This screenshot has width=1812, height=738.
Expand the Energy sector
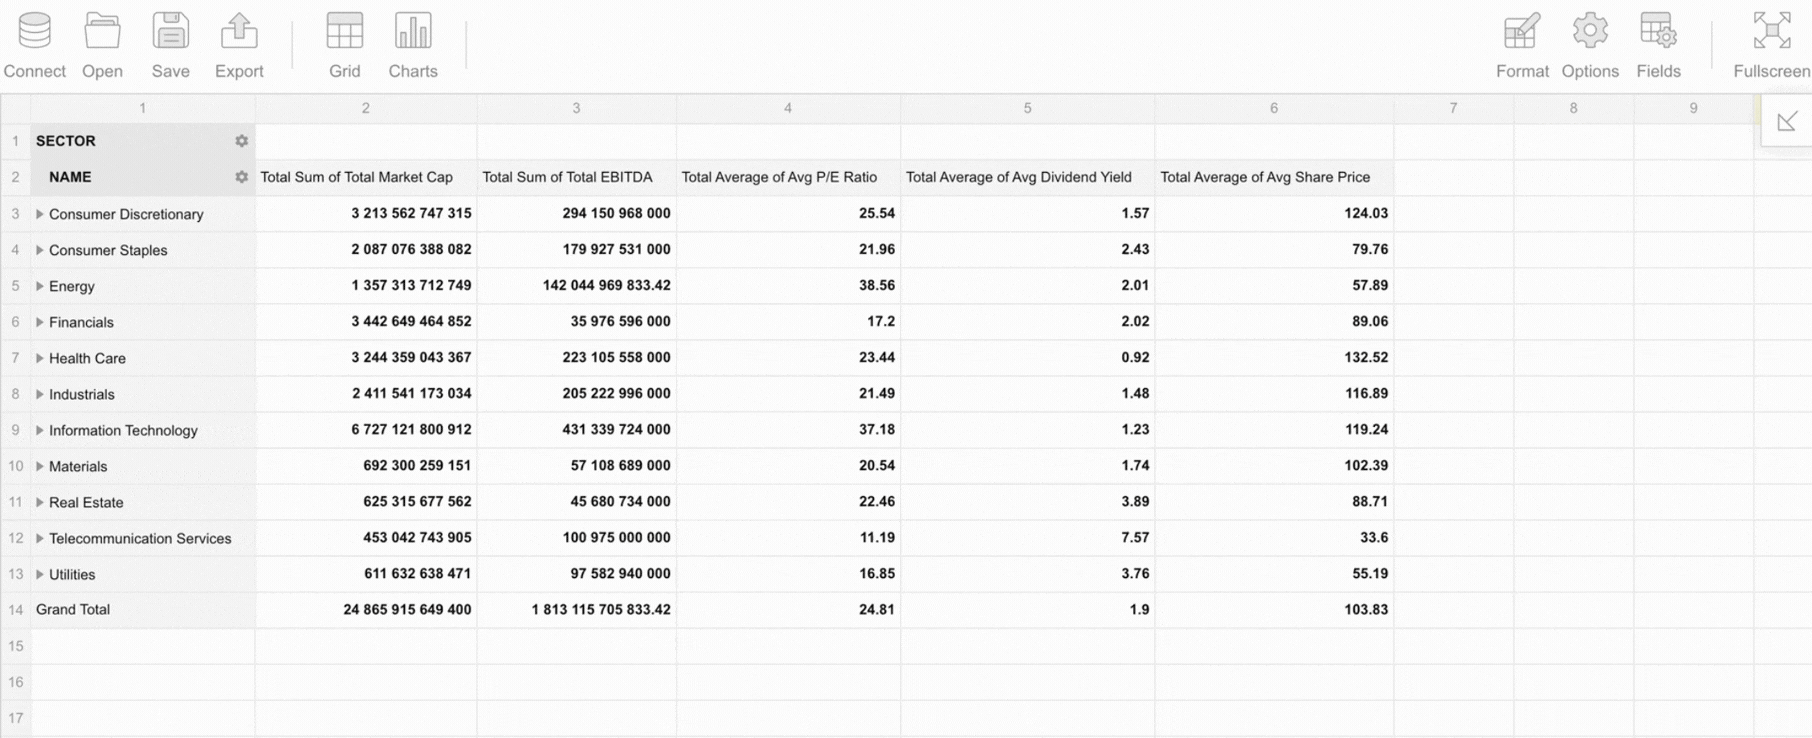coord(40,286)
